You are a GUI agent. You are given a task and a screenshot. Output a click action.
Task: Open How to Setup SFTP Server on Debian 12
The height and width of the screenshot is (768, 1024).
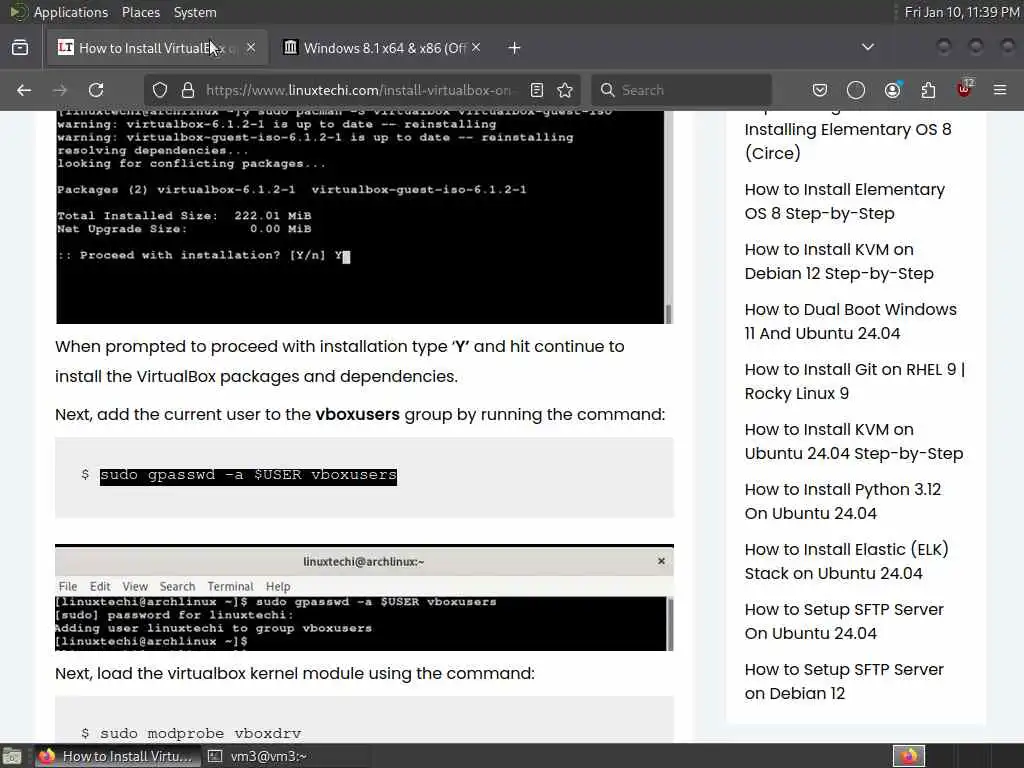pos(844,681)
